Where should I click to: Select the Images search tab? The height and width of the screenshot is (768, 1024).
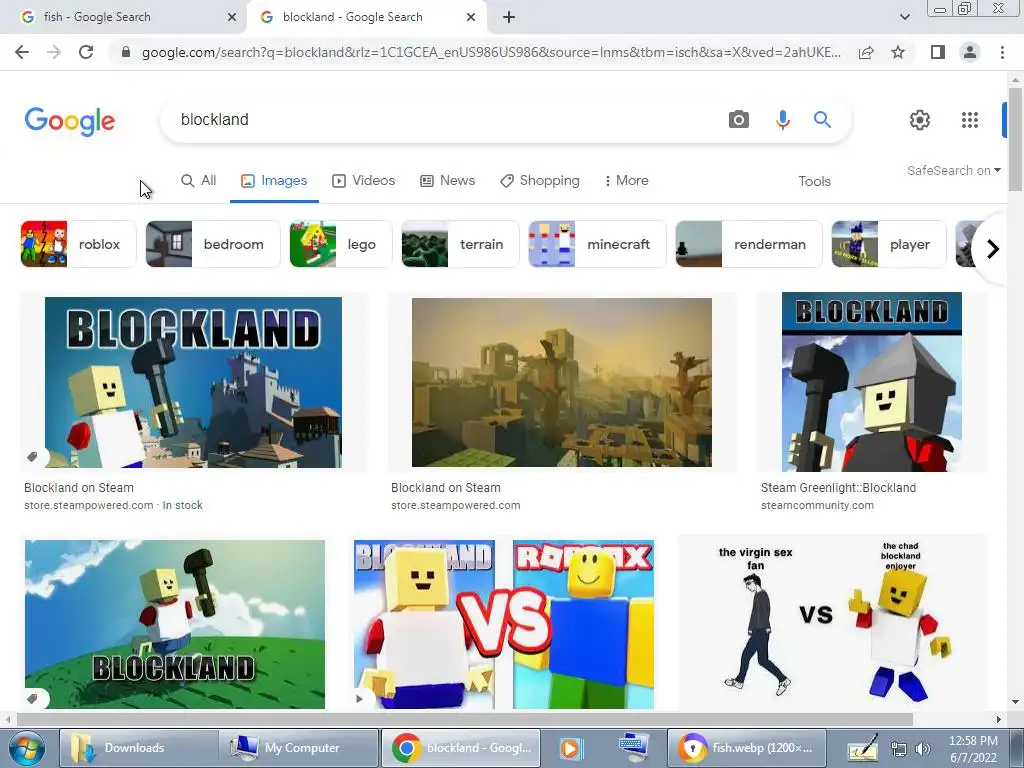274,181
